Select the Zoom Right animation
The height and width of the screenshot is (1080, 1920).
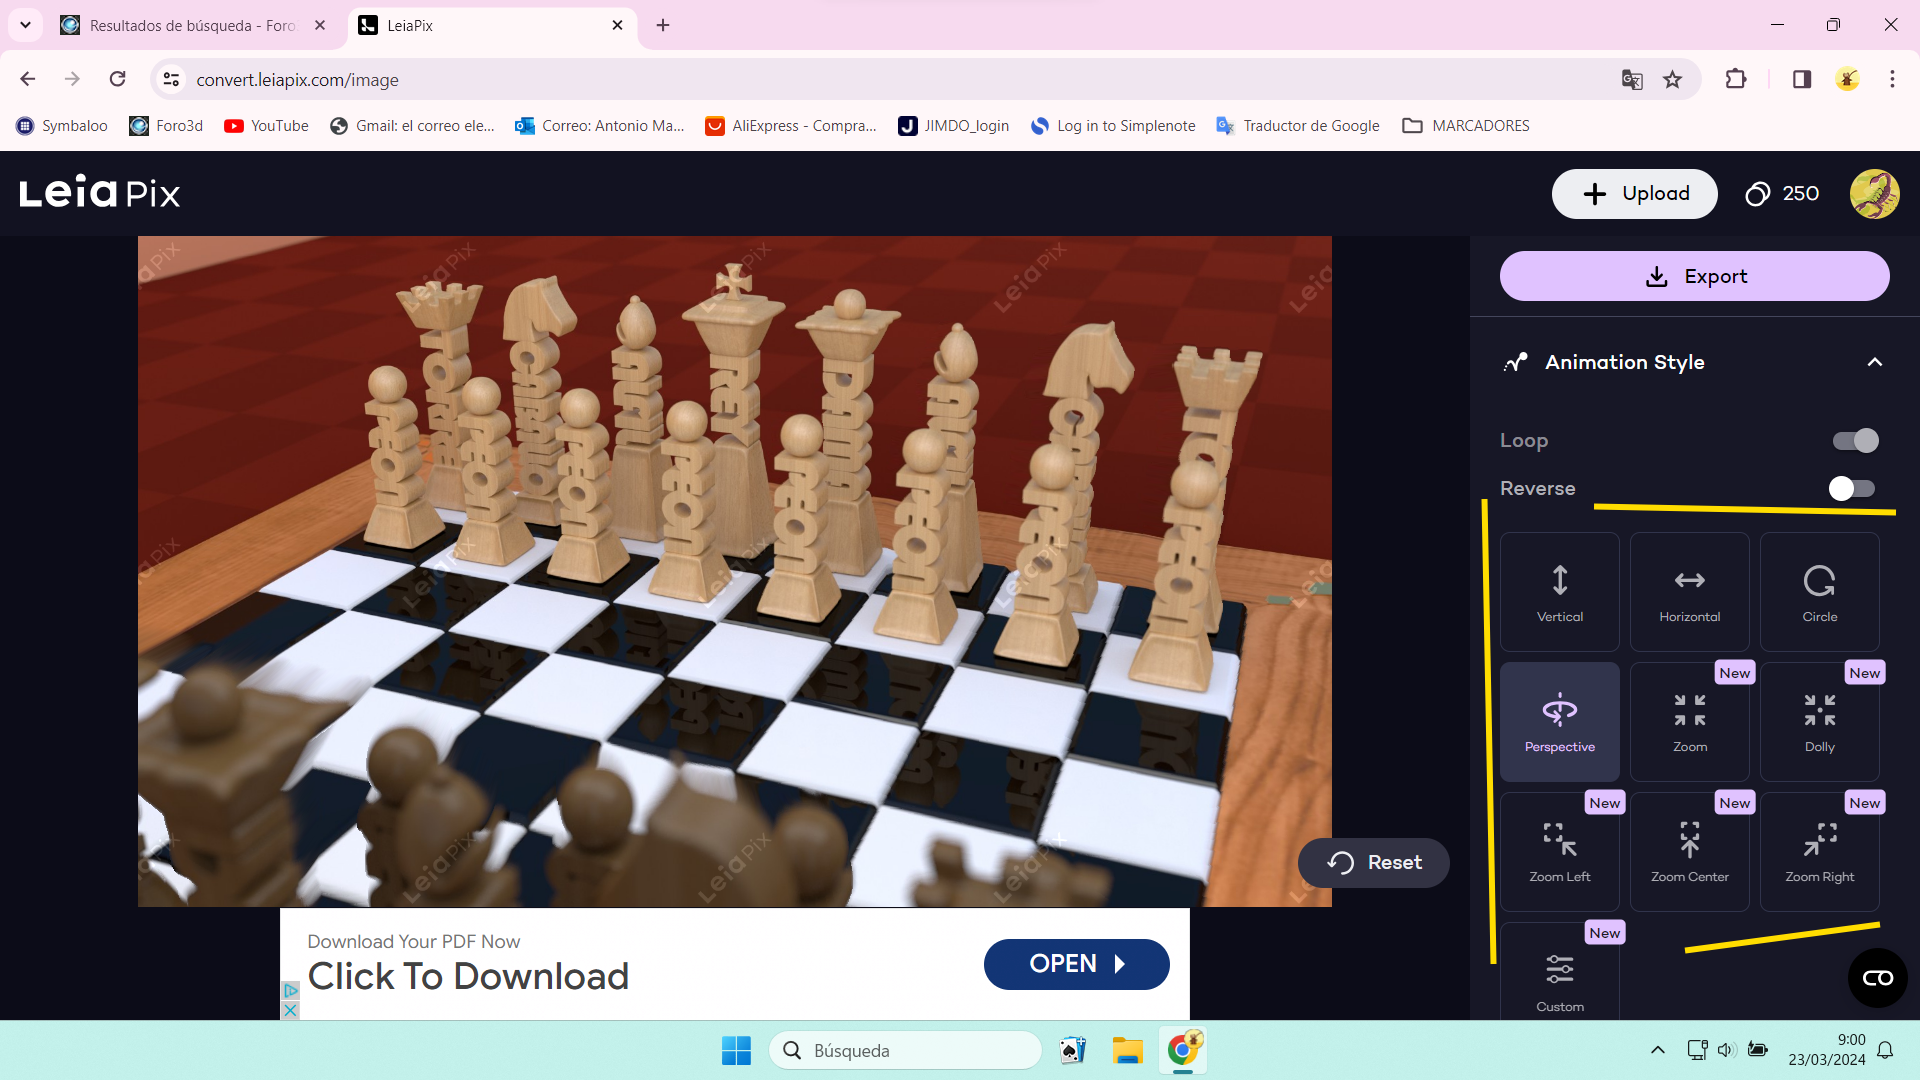1819,852
